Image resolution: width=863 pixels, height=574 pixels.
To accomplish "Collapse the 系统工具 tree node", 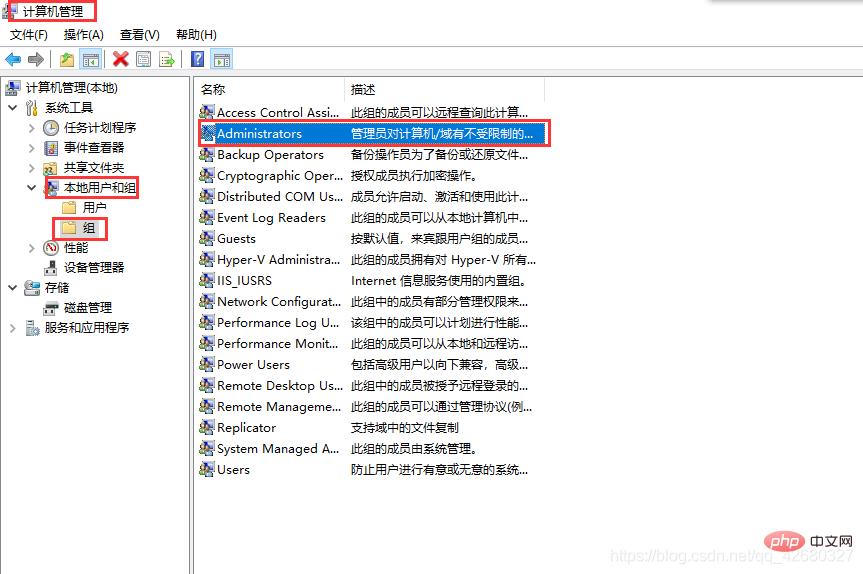I will tap(13, 108).
